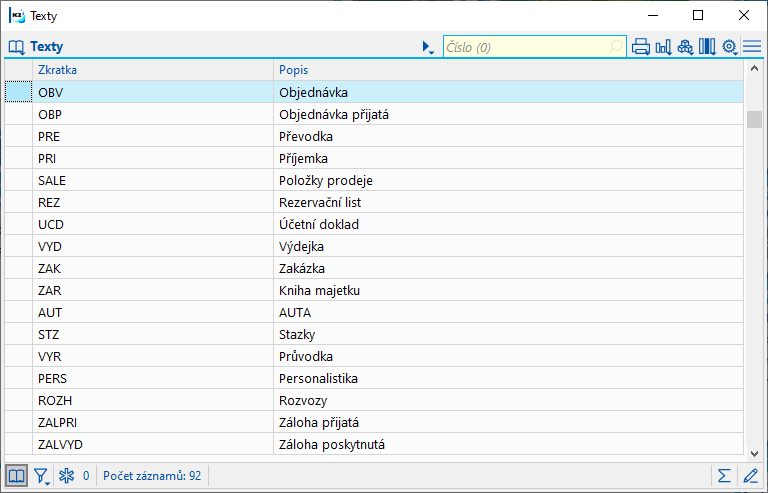
Task: Click the pencil edit icon
Action: coord(750,475)
